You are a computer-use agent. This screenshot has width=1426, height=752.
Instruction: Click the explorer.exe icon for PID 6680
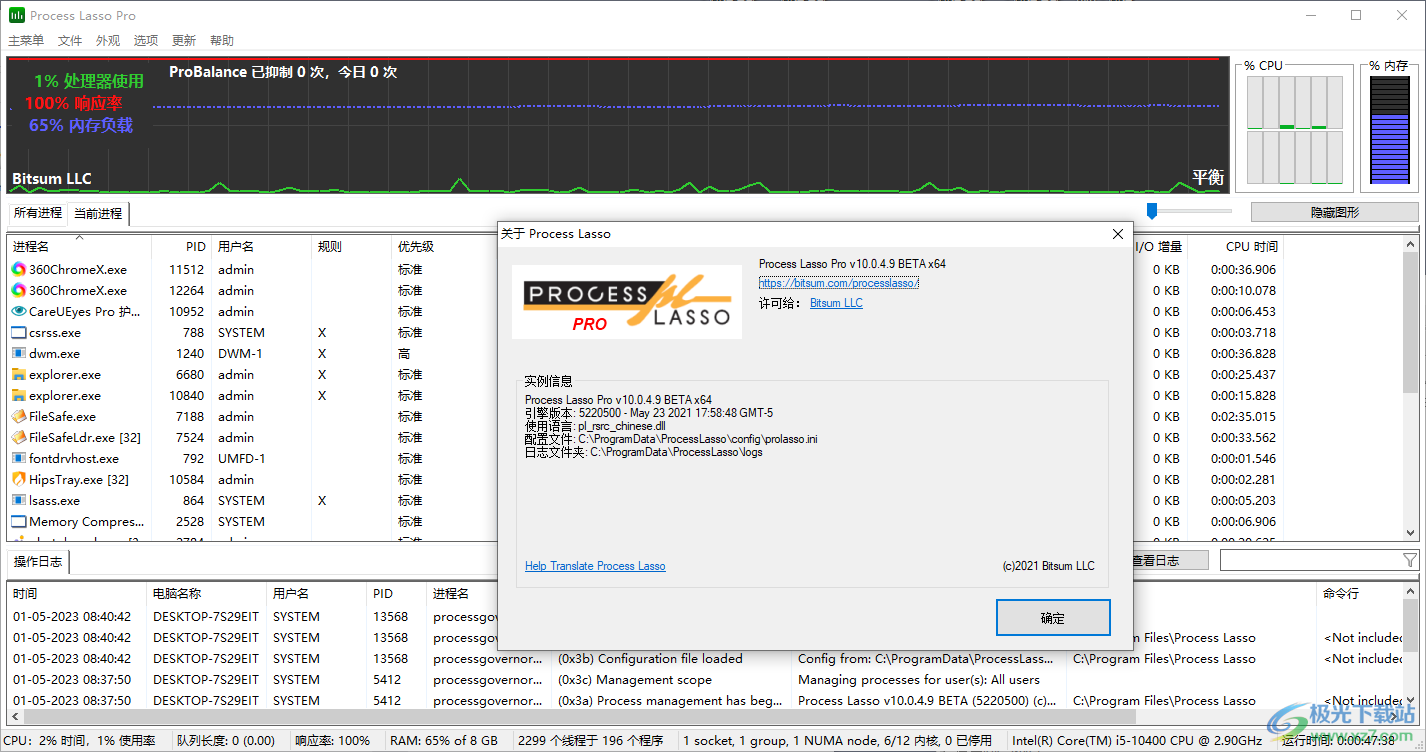pos(18,374)
